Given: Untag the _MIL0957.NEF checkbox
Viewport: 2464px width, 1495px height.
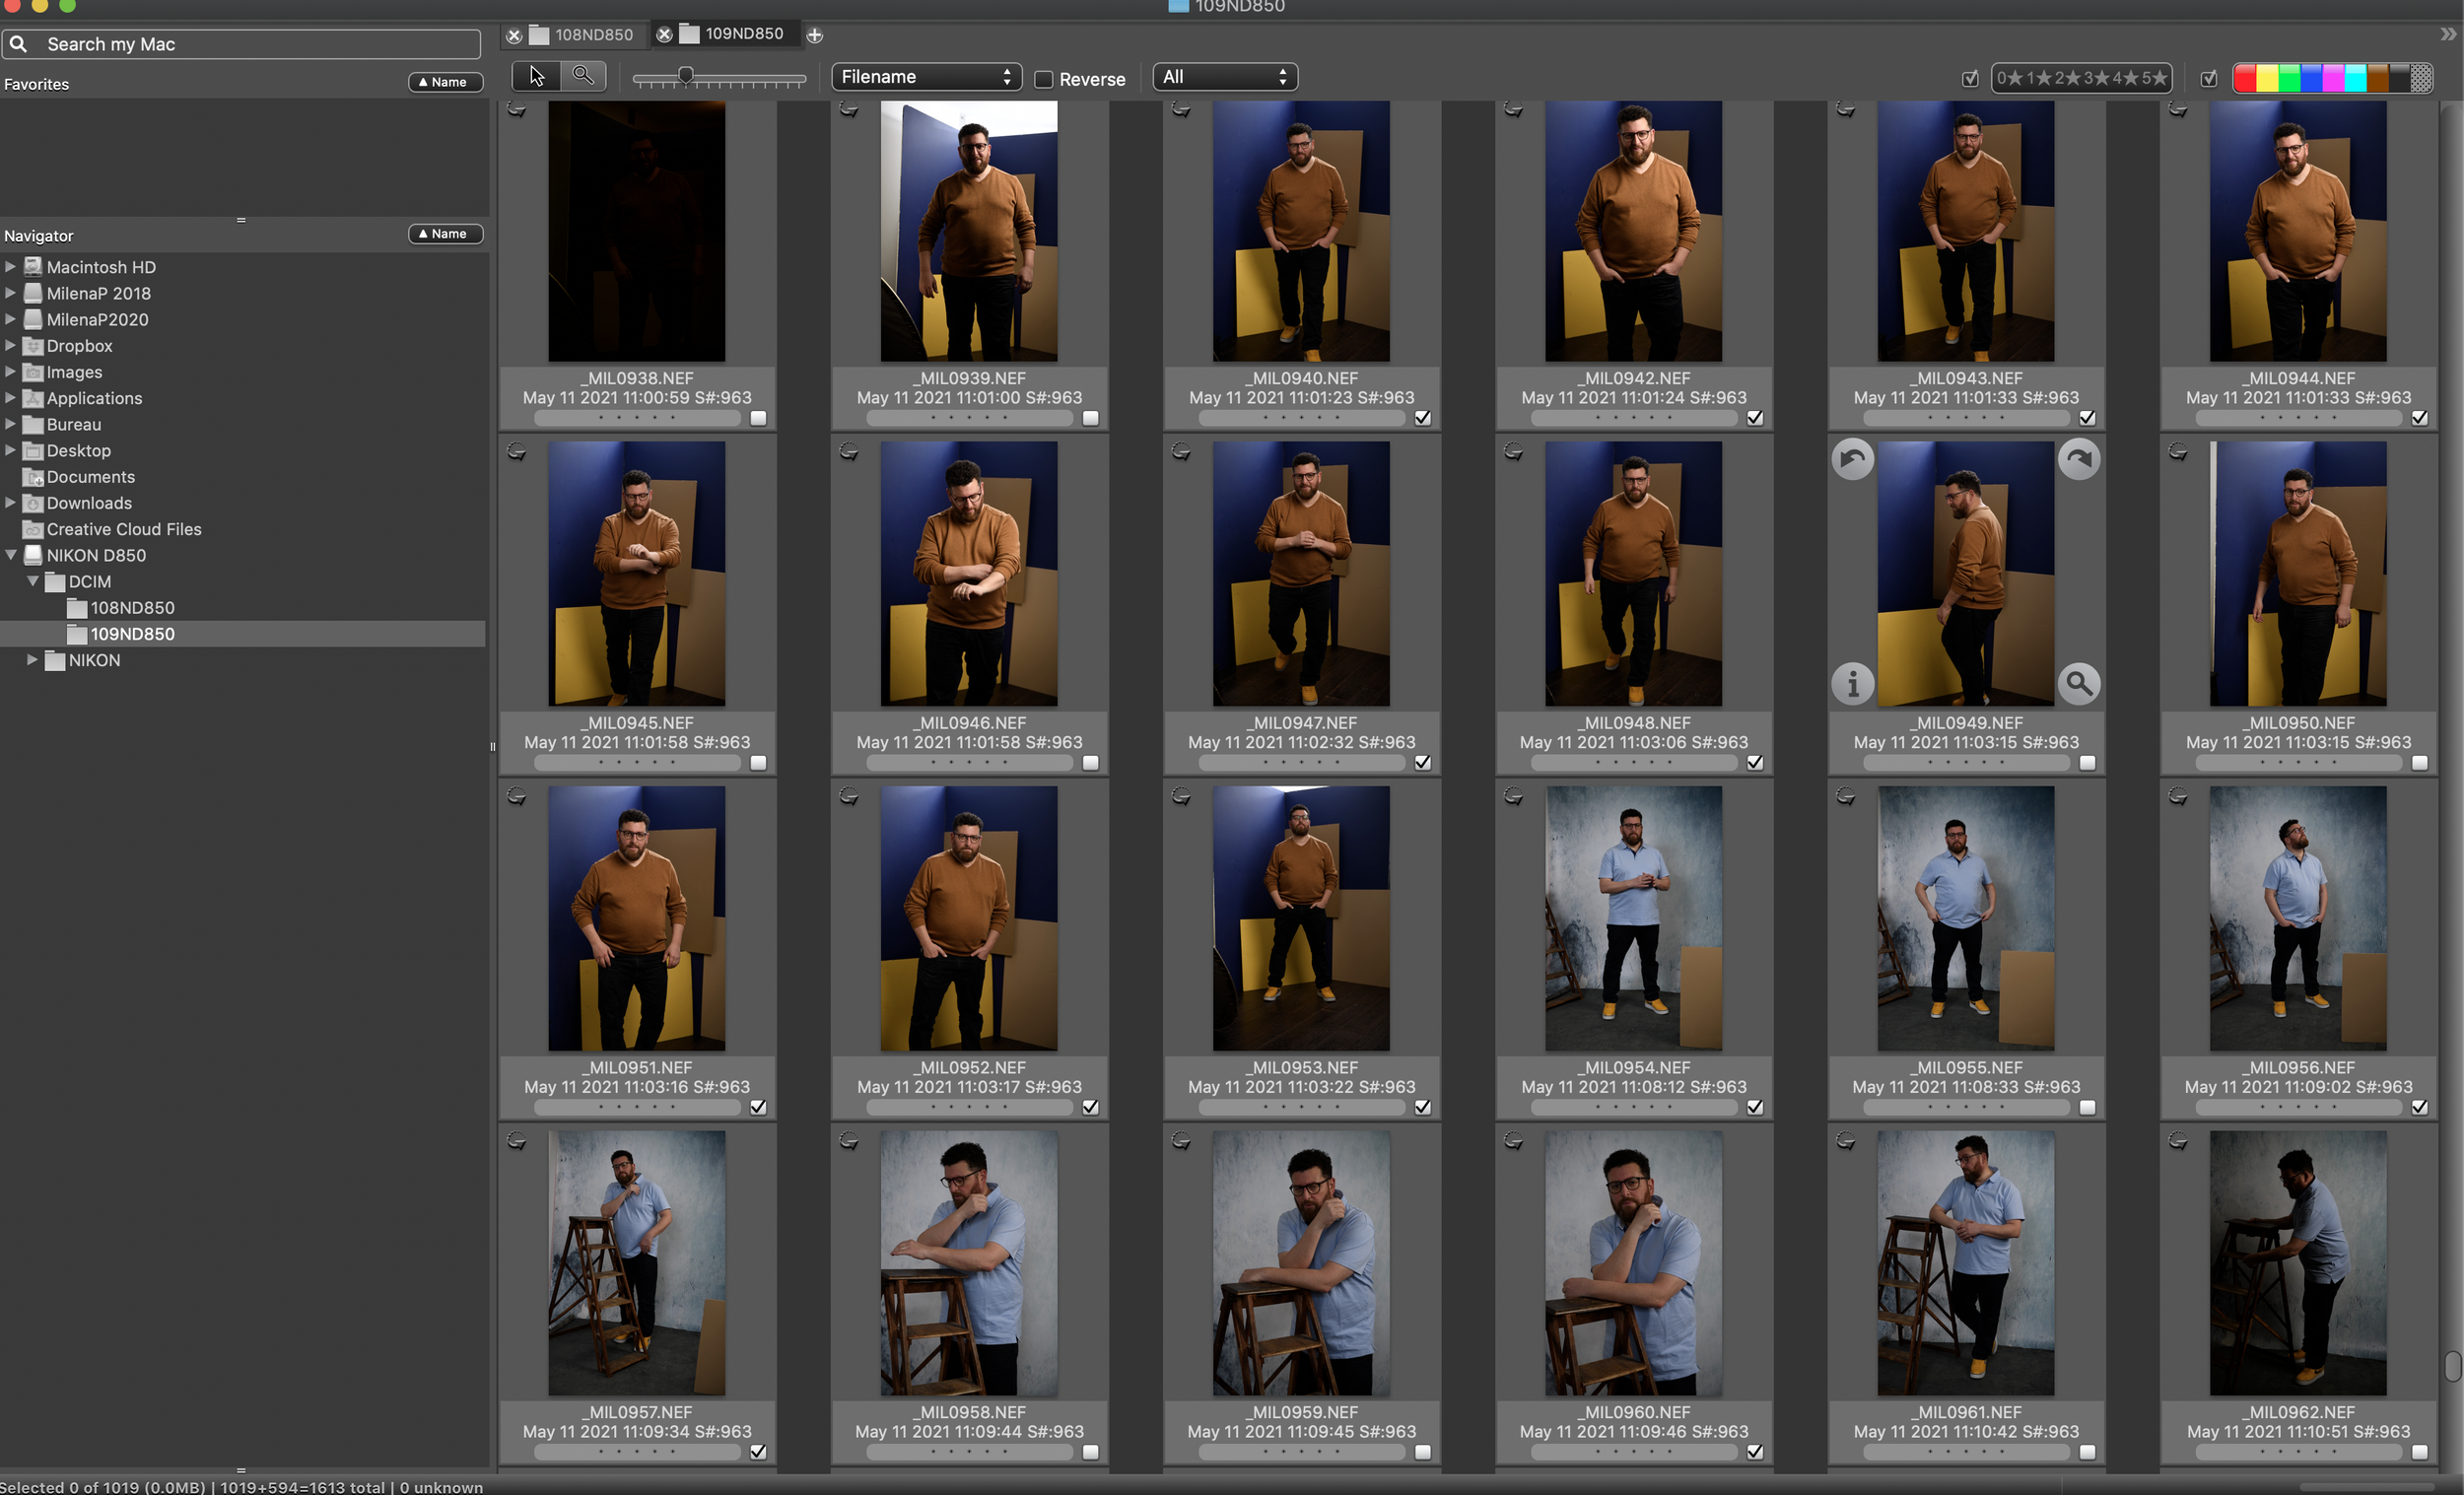Looking at the screenshot, I should tap(758, 1452).
